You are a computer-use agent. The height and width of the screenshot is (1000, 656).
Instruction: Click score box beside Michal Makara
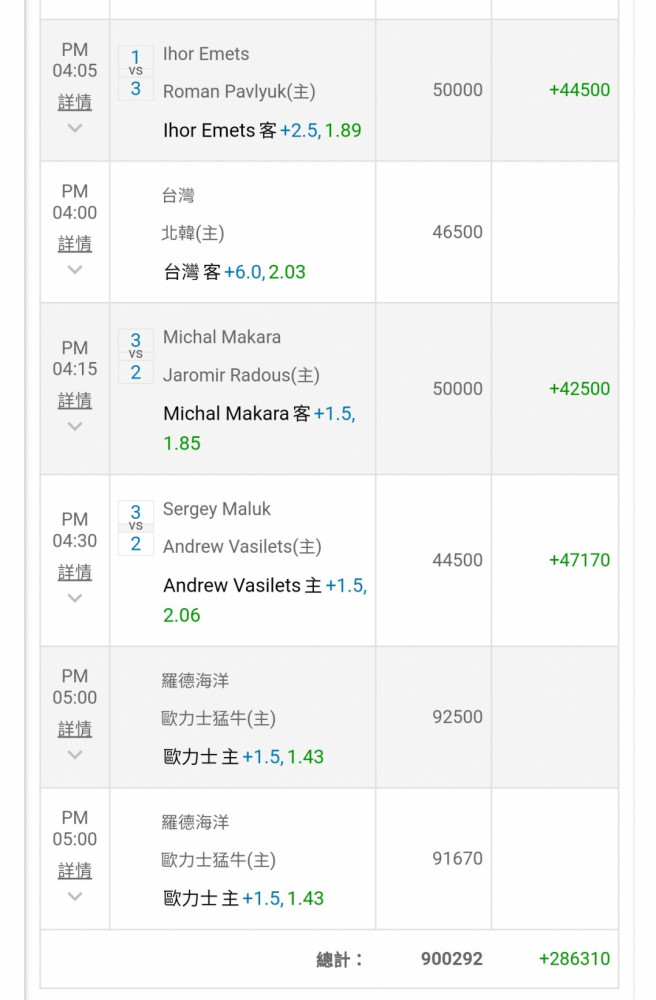(x=136, y=356)
